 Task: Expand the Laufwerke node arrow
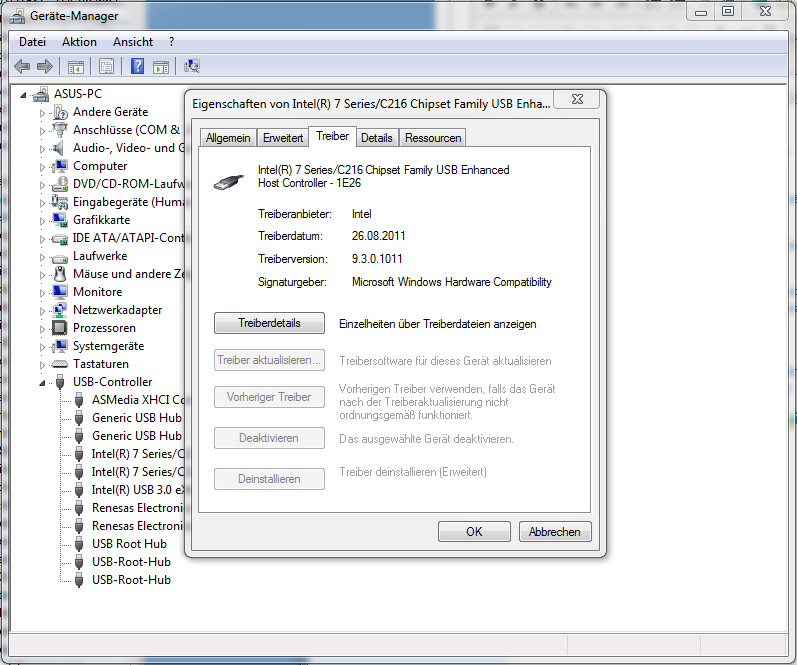43,257
